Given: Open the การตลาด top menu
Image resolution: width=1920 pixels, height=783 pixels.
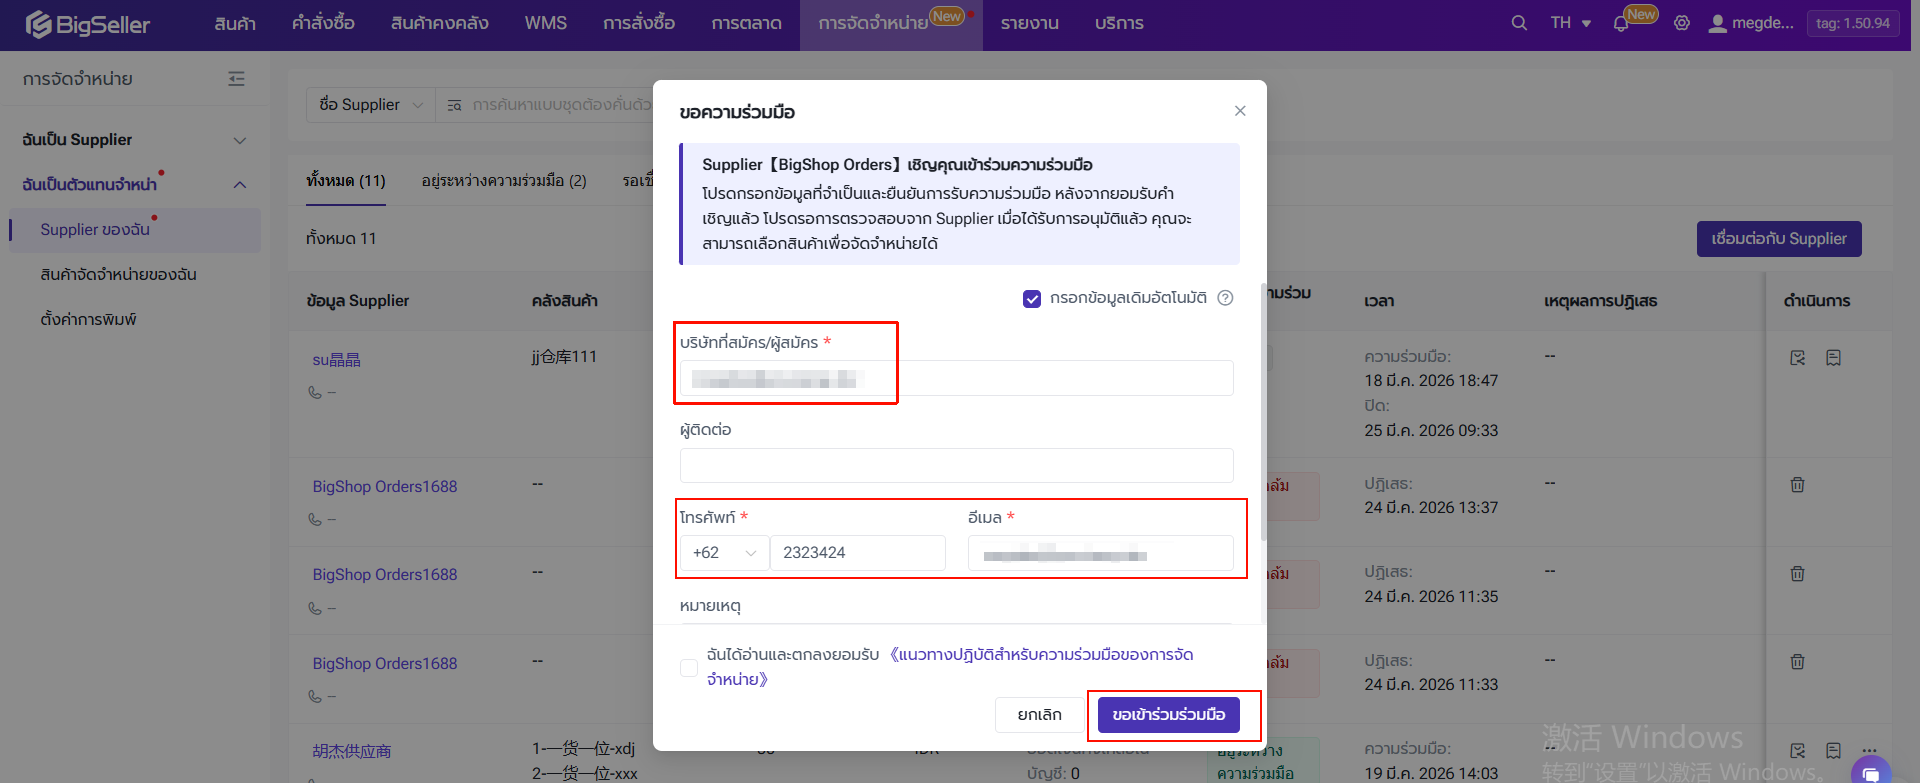Looking at the screenshot, I should (x=747, y=23).
